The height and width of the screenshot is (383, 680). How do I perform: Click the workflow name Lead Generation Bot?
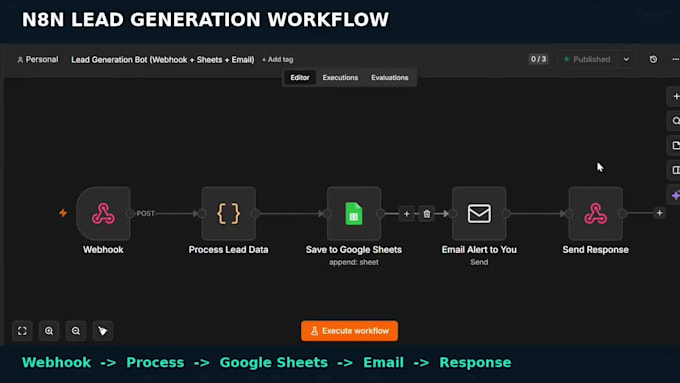[163, 59]
